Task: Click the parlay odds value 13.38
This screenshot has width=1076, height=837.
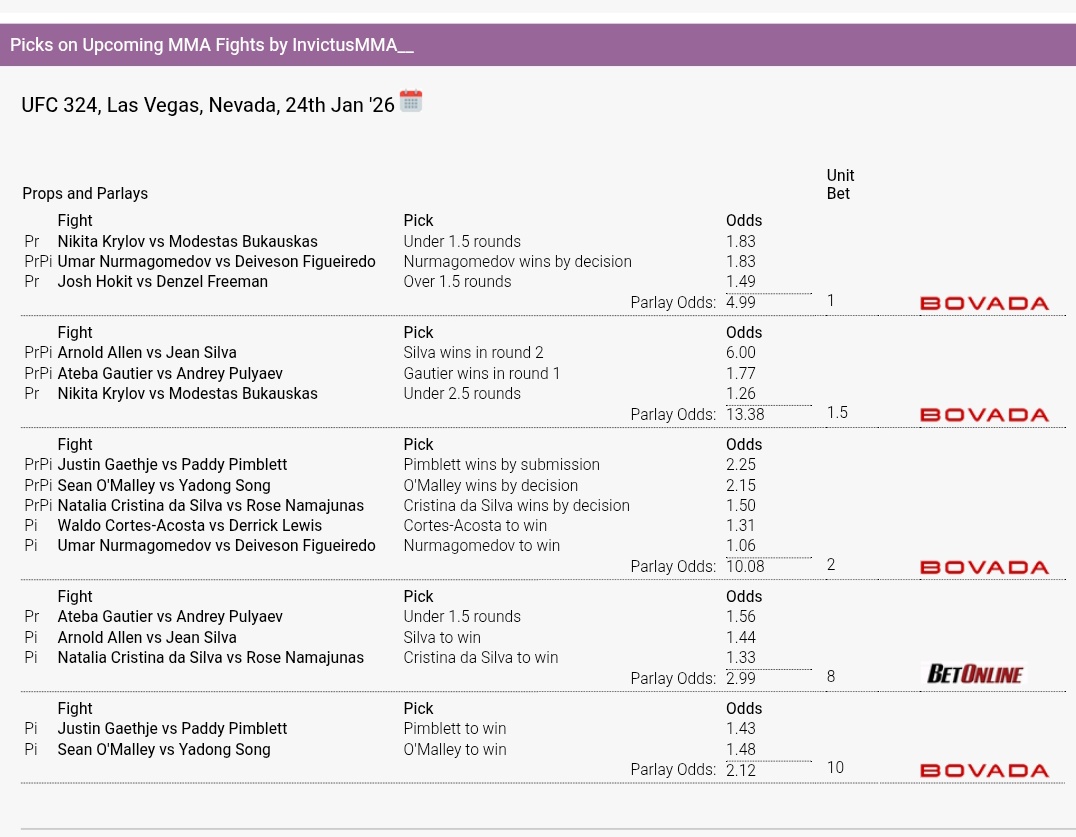Action: [x=745, y=414]
